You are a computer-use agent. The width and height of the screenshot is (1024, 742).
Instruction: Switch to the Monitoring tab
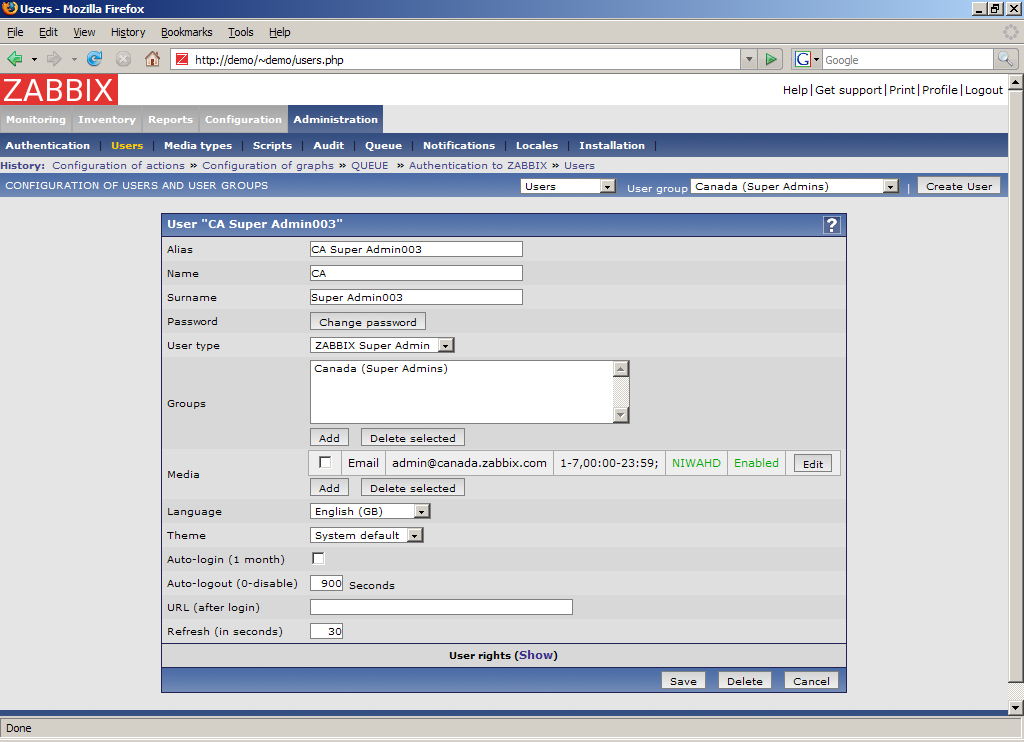(x=36, y=120)
